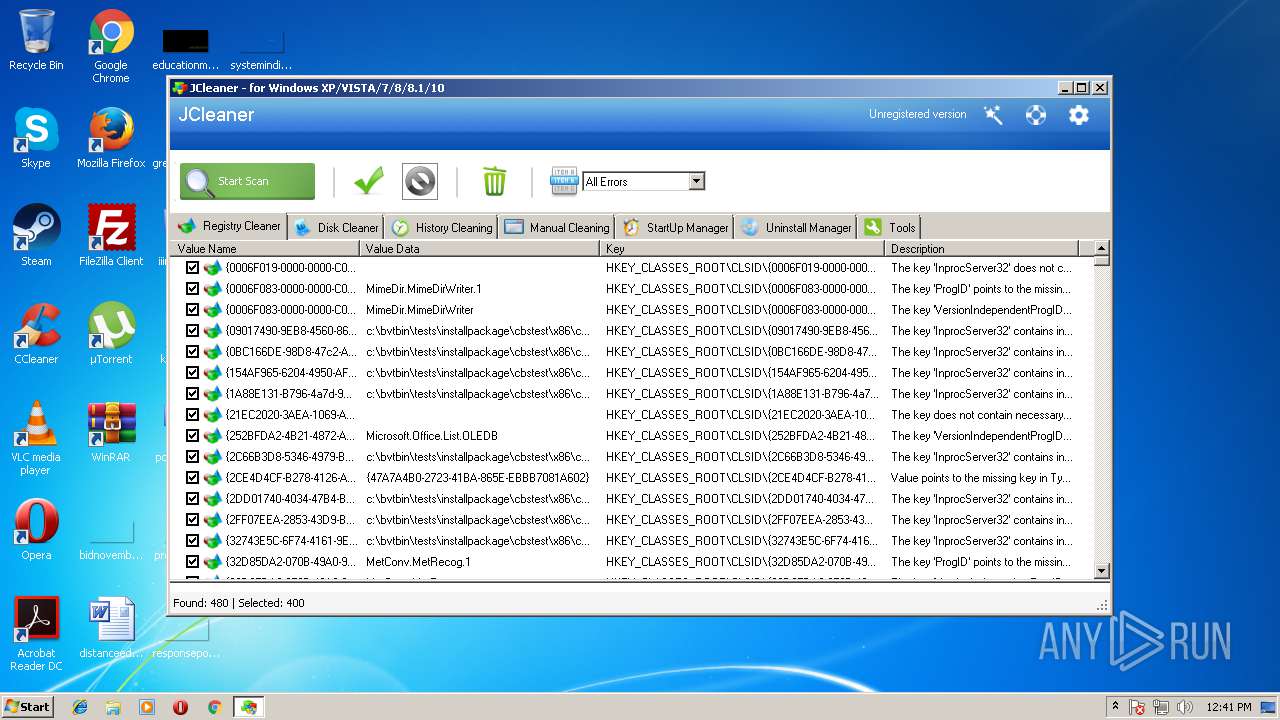Viewport: 1280px width, 720px height.
Task: Click the error filter list icon
Action: click(x=564, y=181)
